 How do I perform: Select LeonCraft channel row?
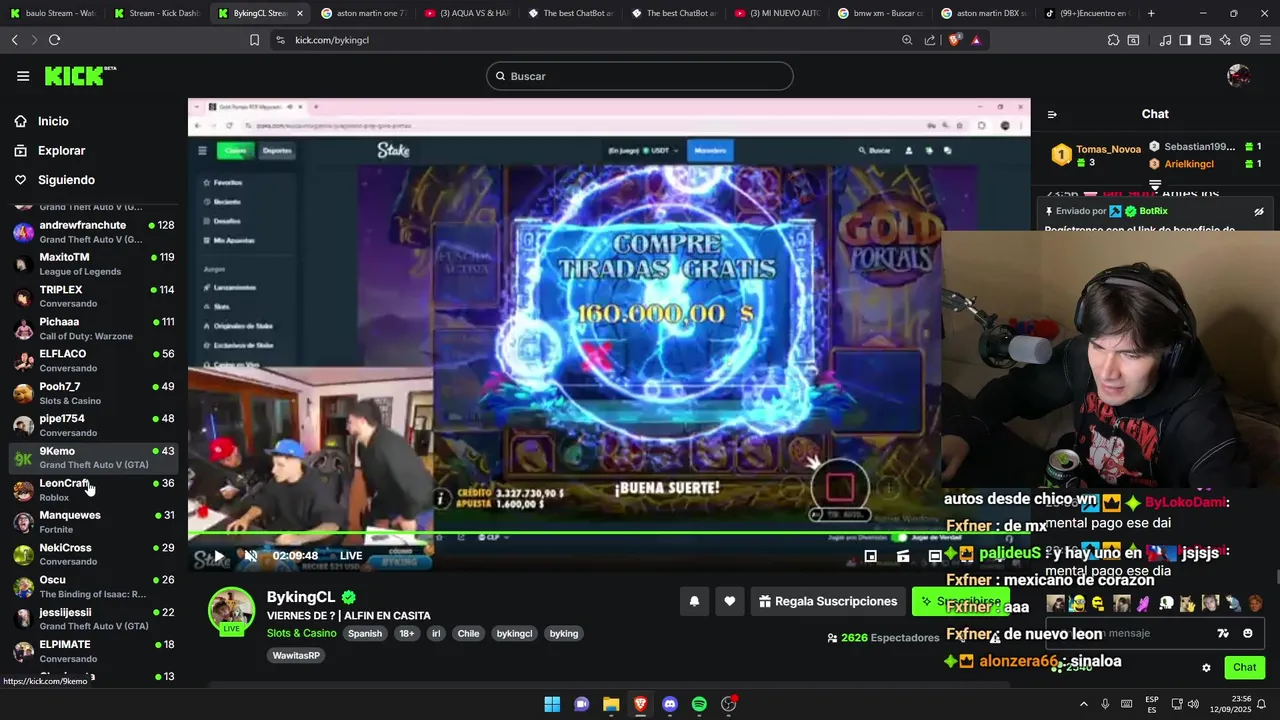coord(93,490)
